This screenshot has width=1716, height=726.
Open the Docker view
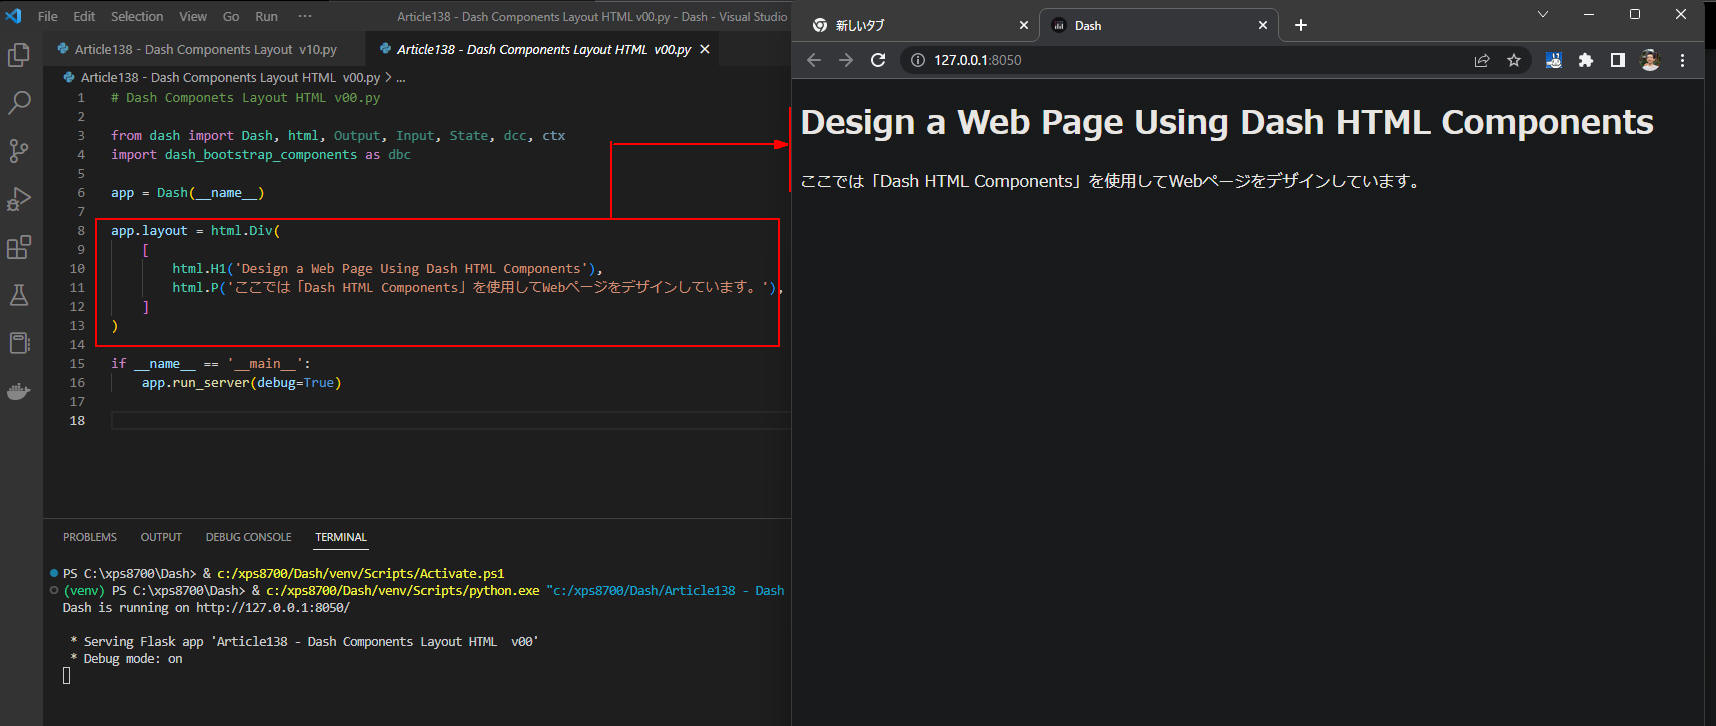pos(19,391)
